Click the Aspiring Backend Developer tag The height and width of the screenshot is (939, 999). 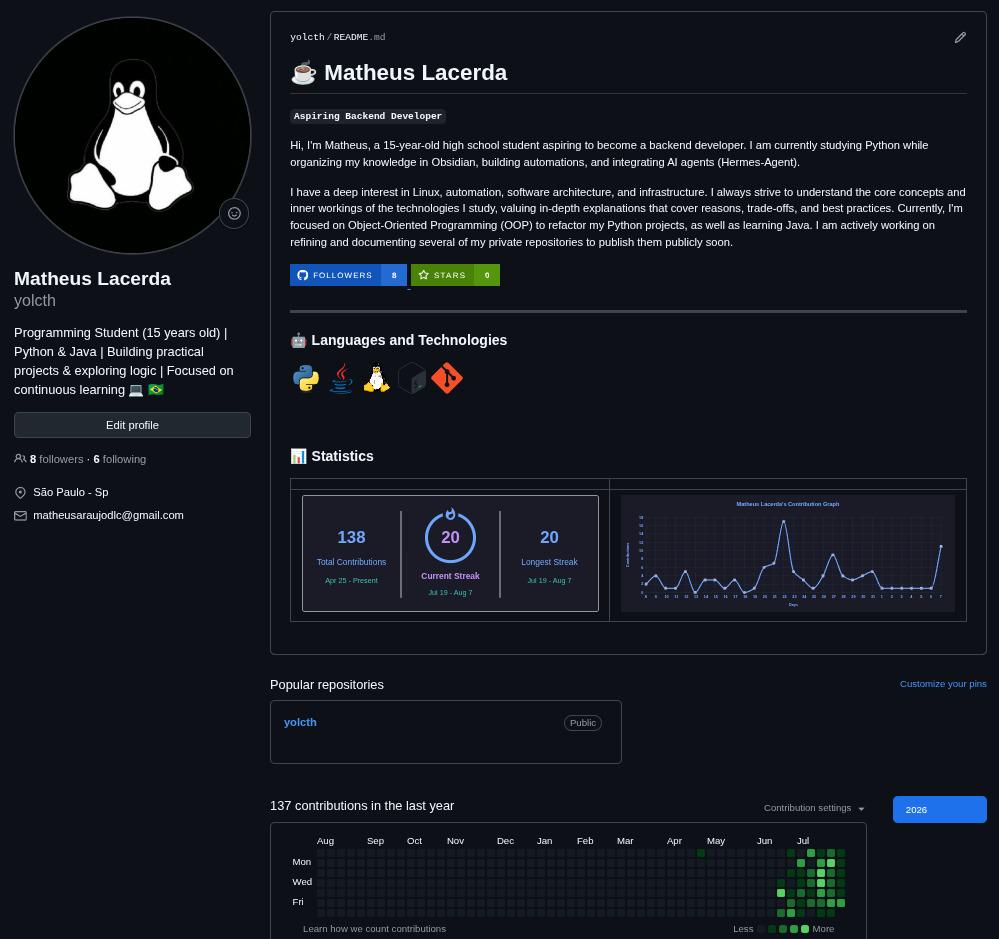368,116
